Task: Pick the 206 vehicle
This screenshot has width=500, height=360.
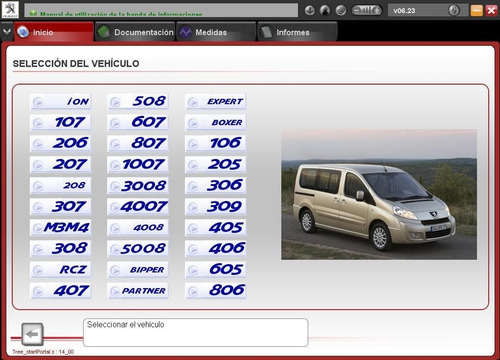Action: pyautogui.click(x=60, y=144)
